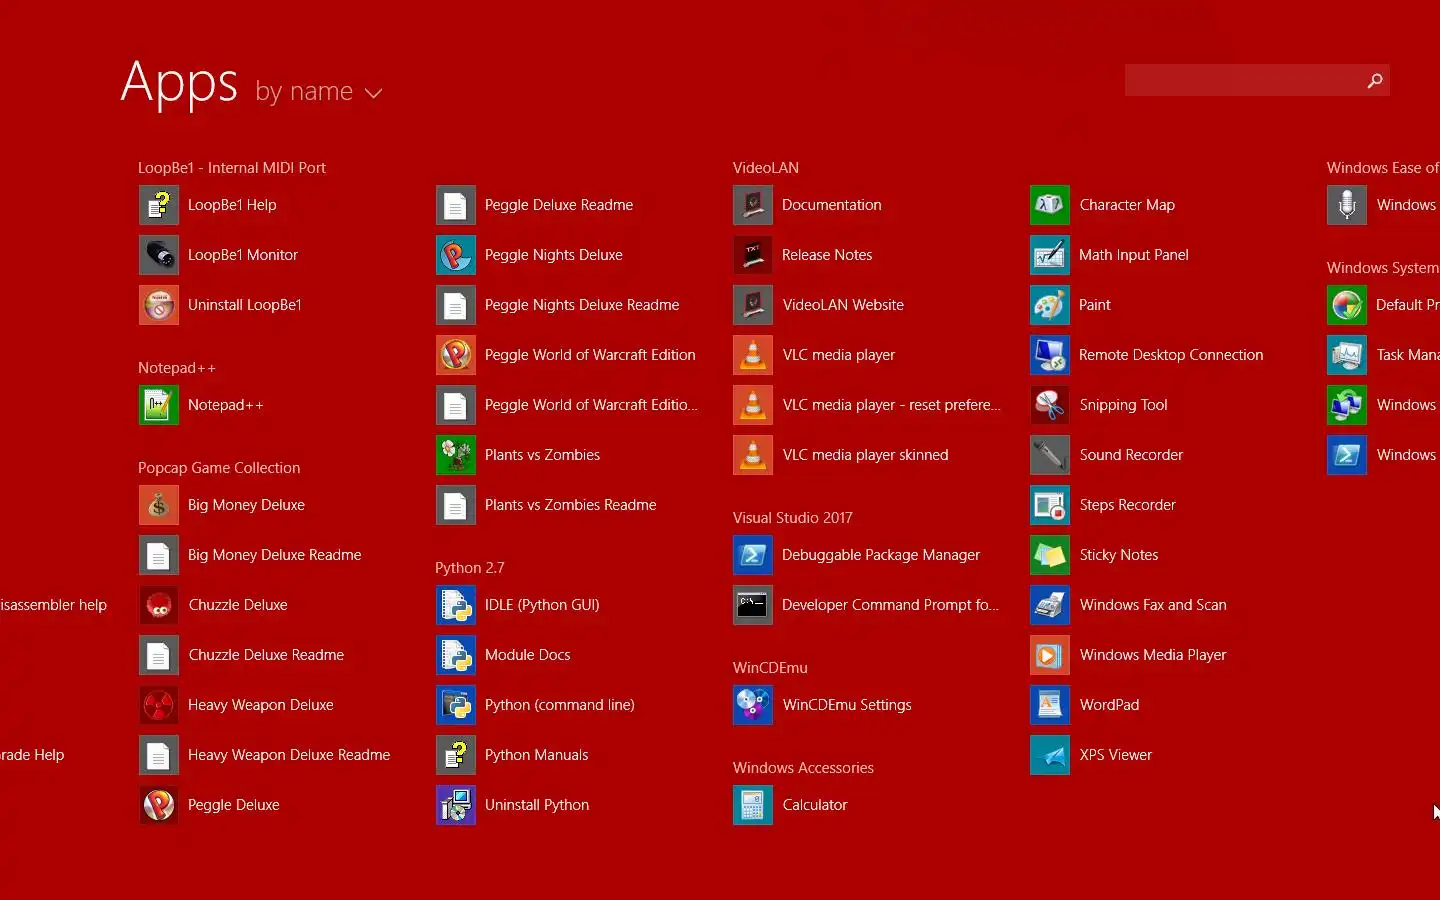Open Debuggable Package Manager icon

tap(752, 555)
